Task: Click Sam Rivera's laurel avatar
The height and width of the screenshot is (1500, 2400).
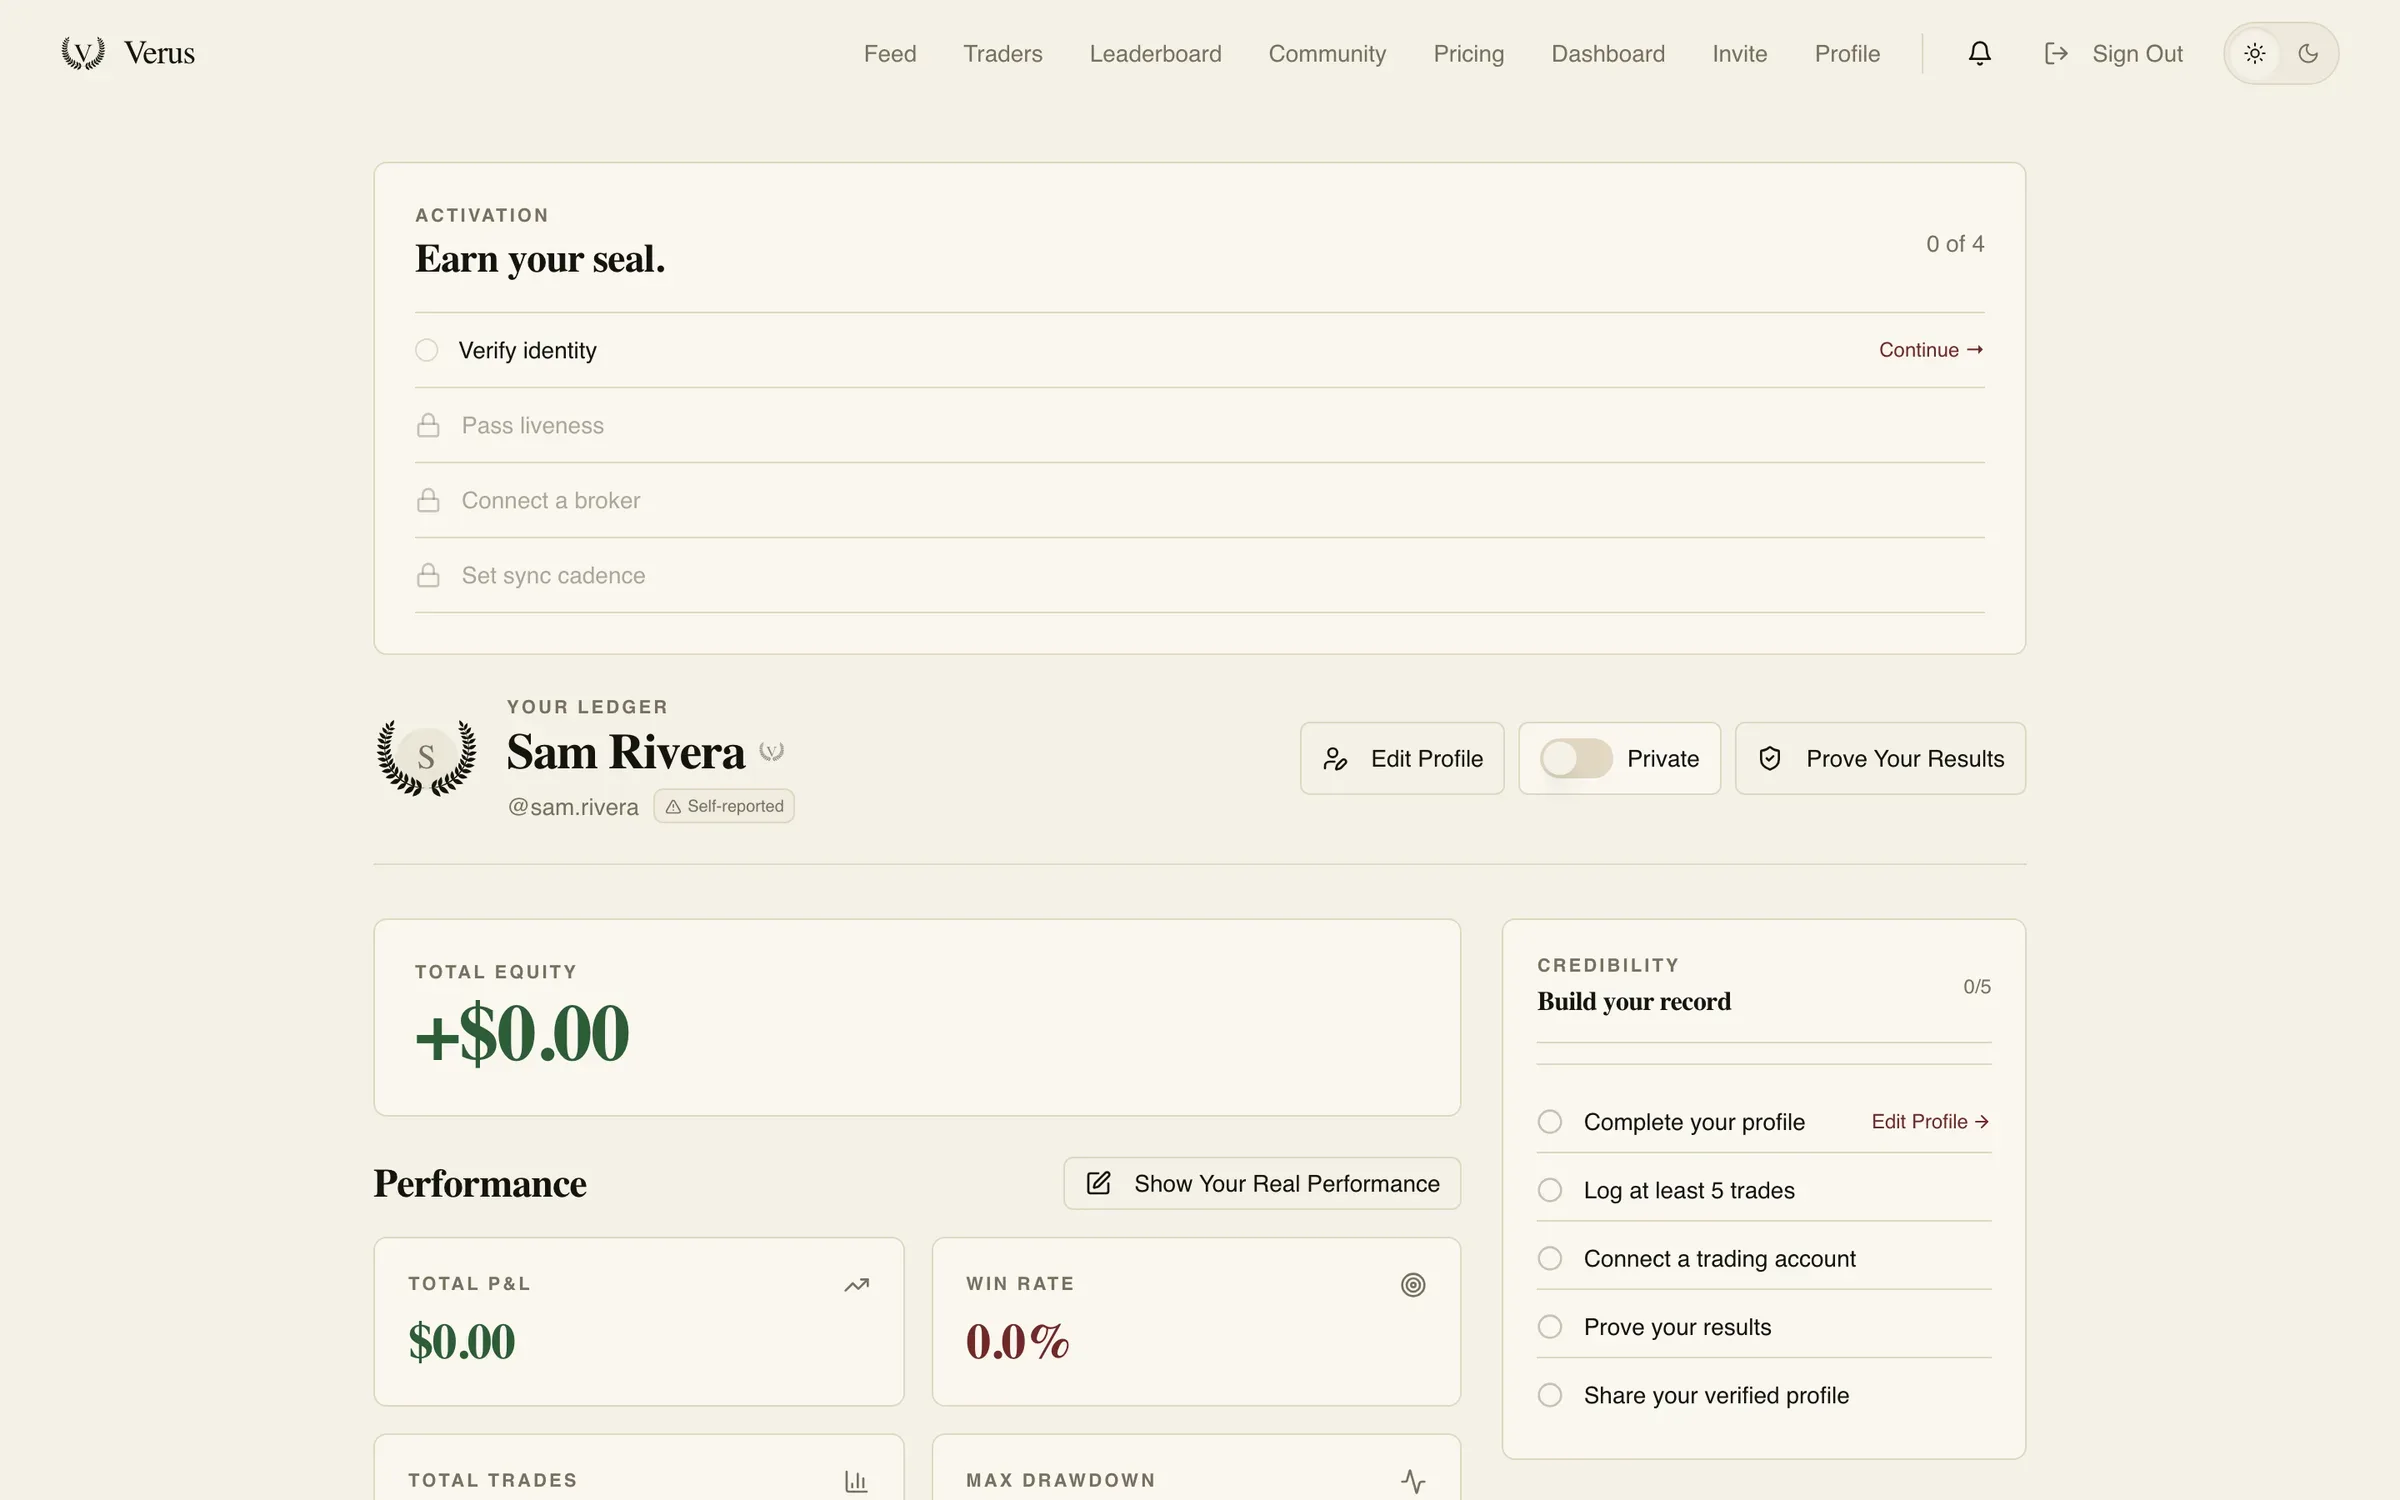Action: click(426, 757)
